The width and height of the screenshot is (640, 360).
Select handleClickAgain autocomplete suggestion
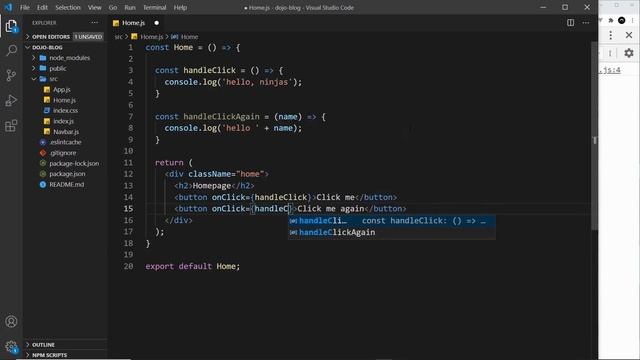tap(392, 232)
